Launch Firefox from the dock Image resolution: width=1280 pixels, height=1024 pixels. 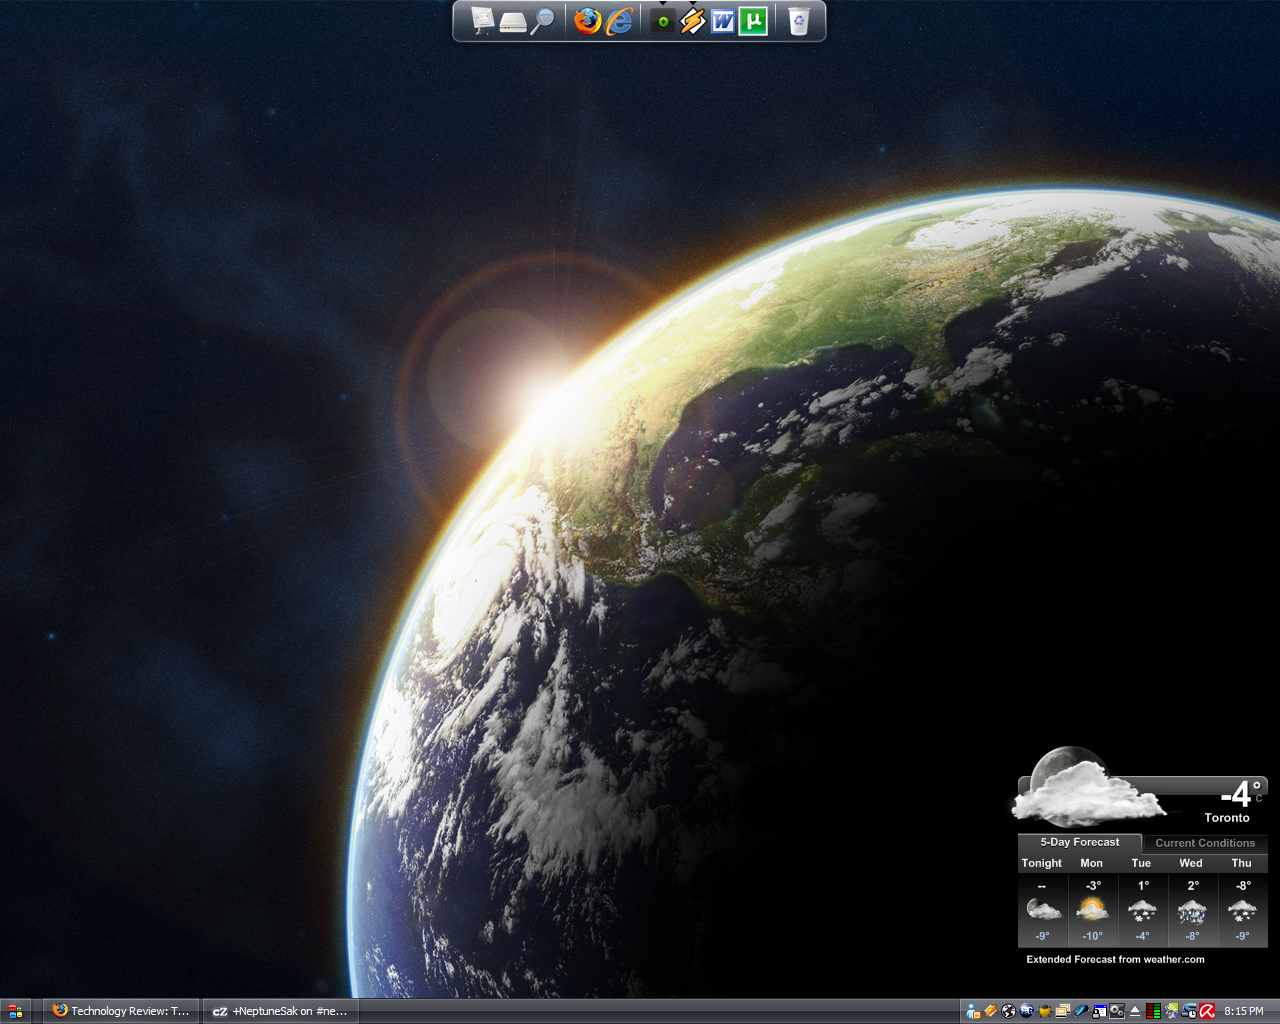[x=588, y=21]
